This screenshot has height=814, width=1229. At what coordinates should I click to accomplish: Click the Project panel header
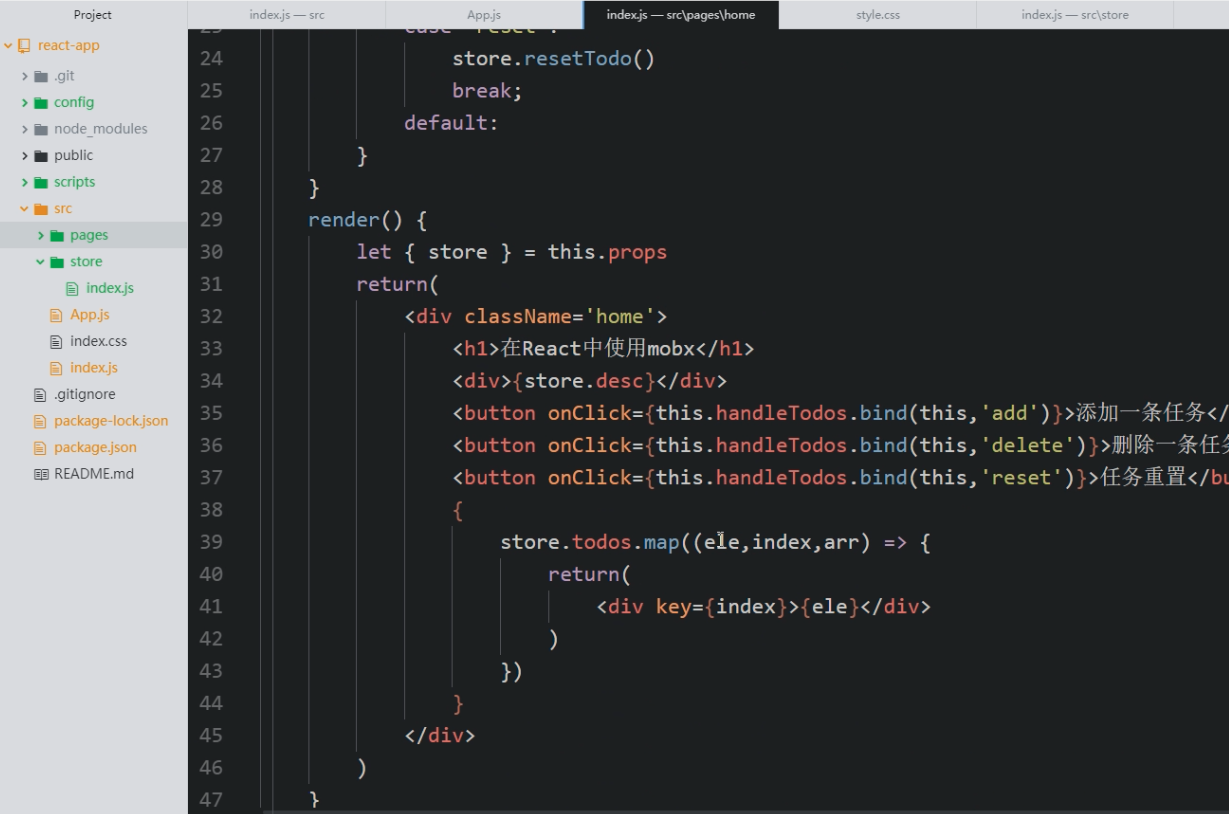click(x=93, y=15)
